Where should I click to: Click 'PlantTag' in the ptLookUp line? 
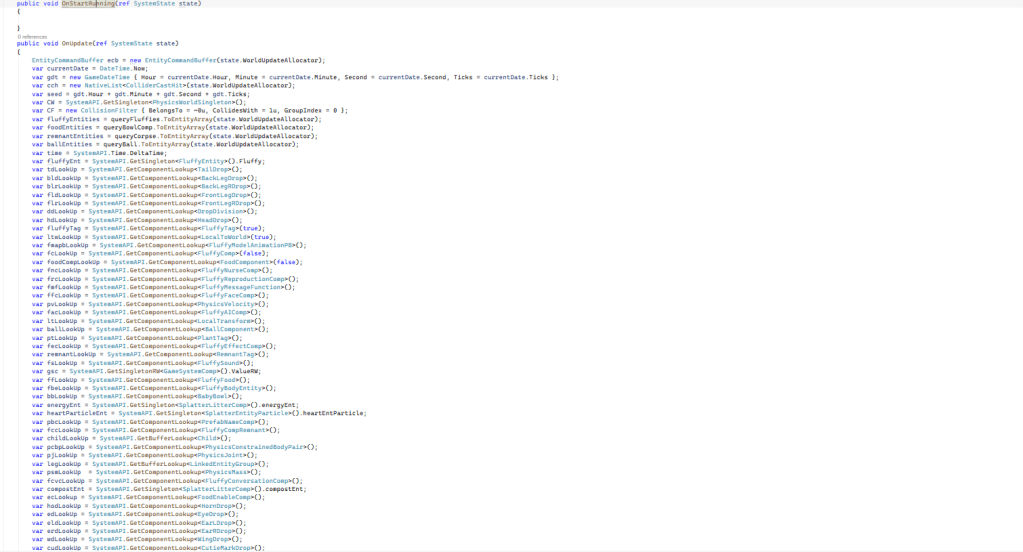click(x=213, y=338)
